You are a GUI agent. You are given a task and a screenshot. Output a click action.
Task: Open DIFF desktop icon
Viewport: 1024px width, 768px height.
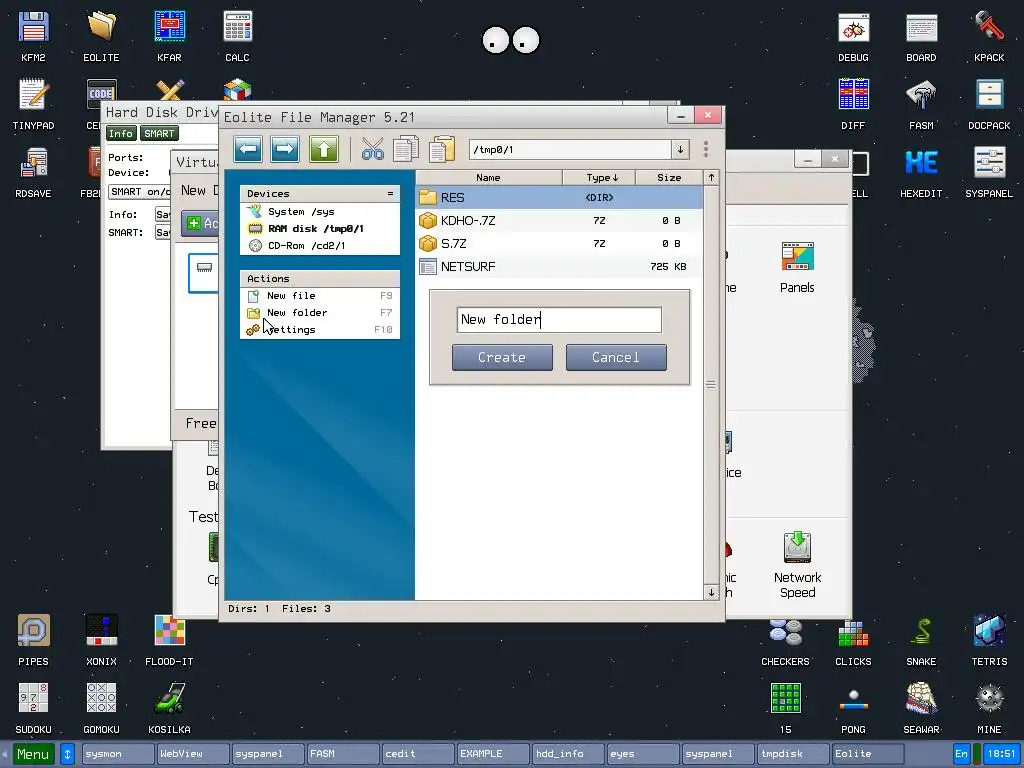click(854, 104)
